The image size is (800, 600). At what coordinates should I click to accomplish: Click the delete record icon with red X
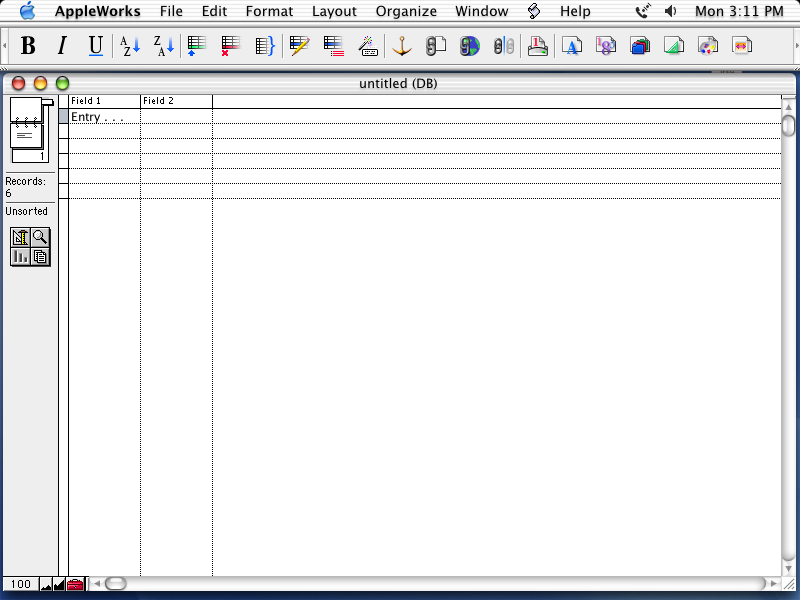click(x=231, y=45)
